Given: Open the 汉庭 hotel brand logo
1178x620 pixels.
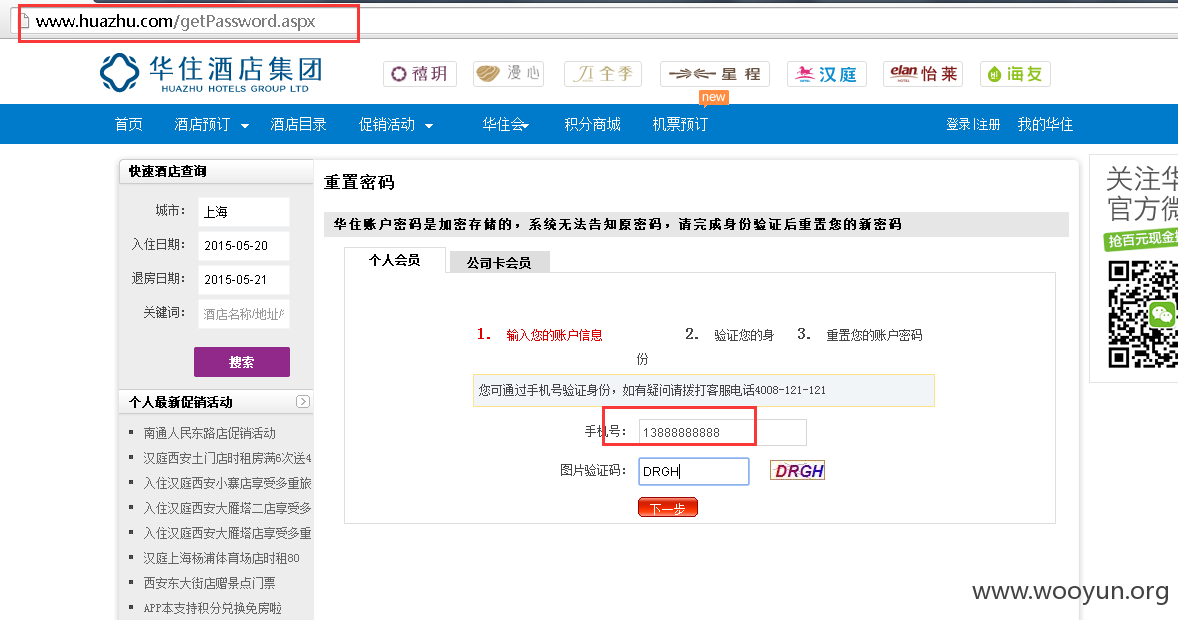Looking at the screenshot, I should (827, 74).
